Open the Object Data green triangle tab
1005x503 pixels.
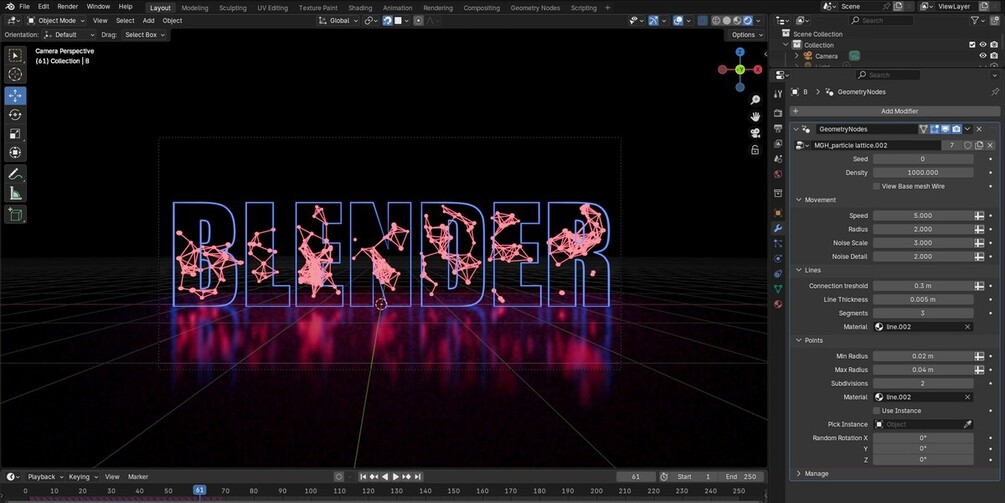[x=778, y=289]
